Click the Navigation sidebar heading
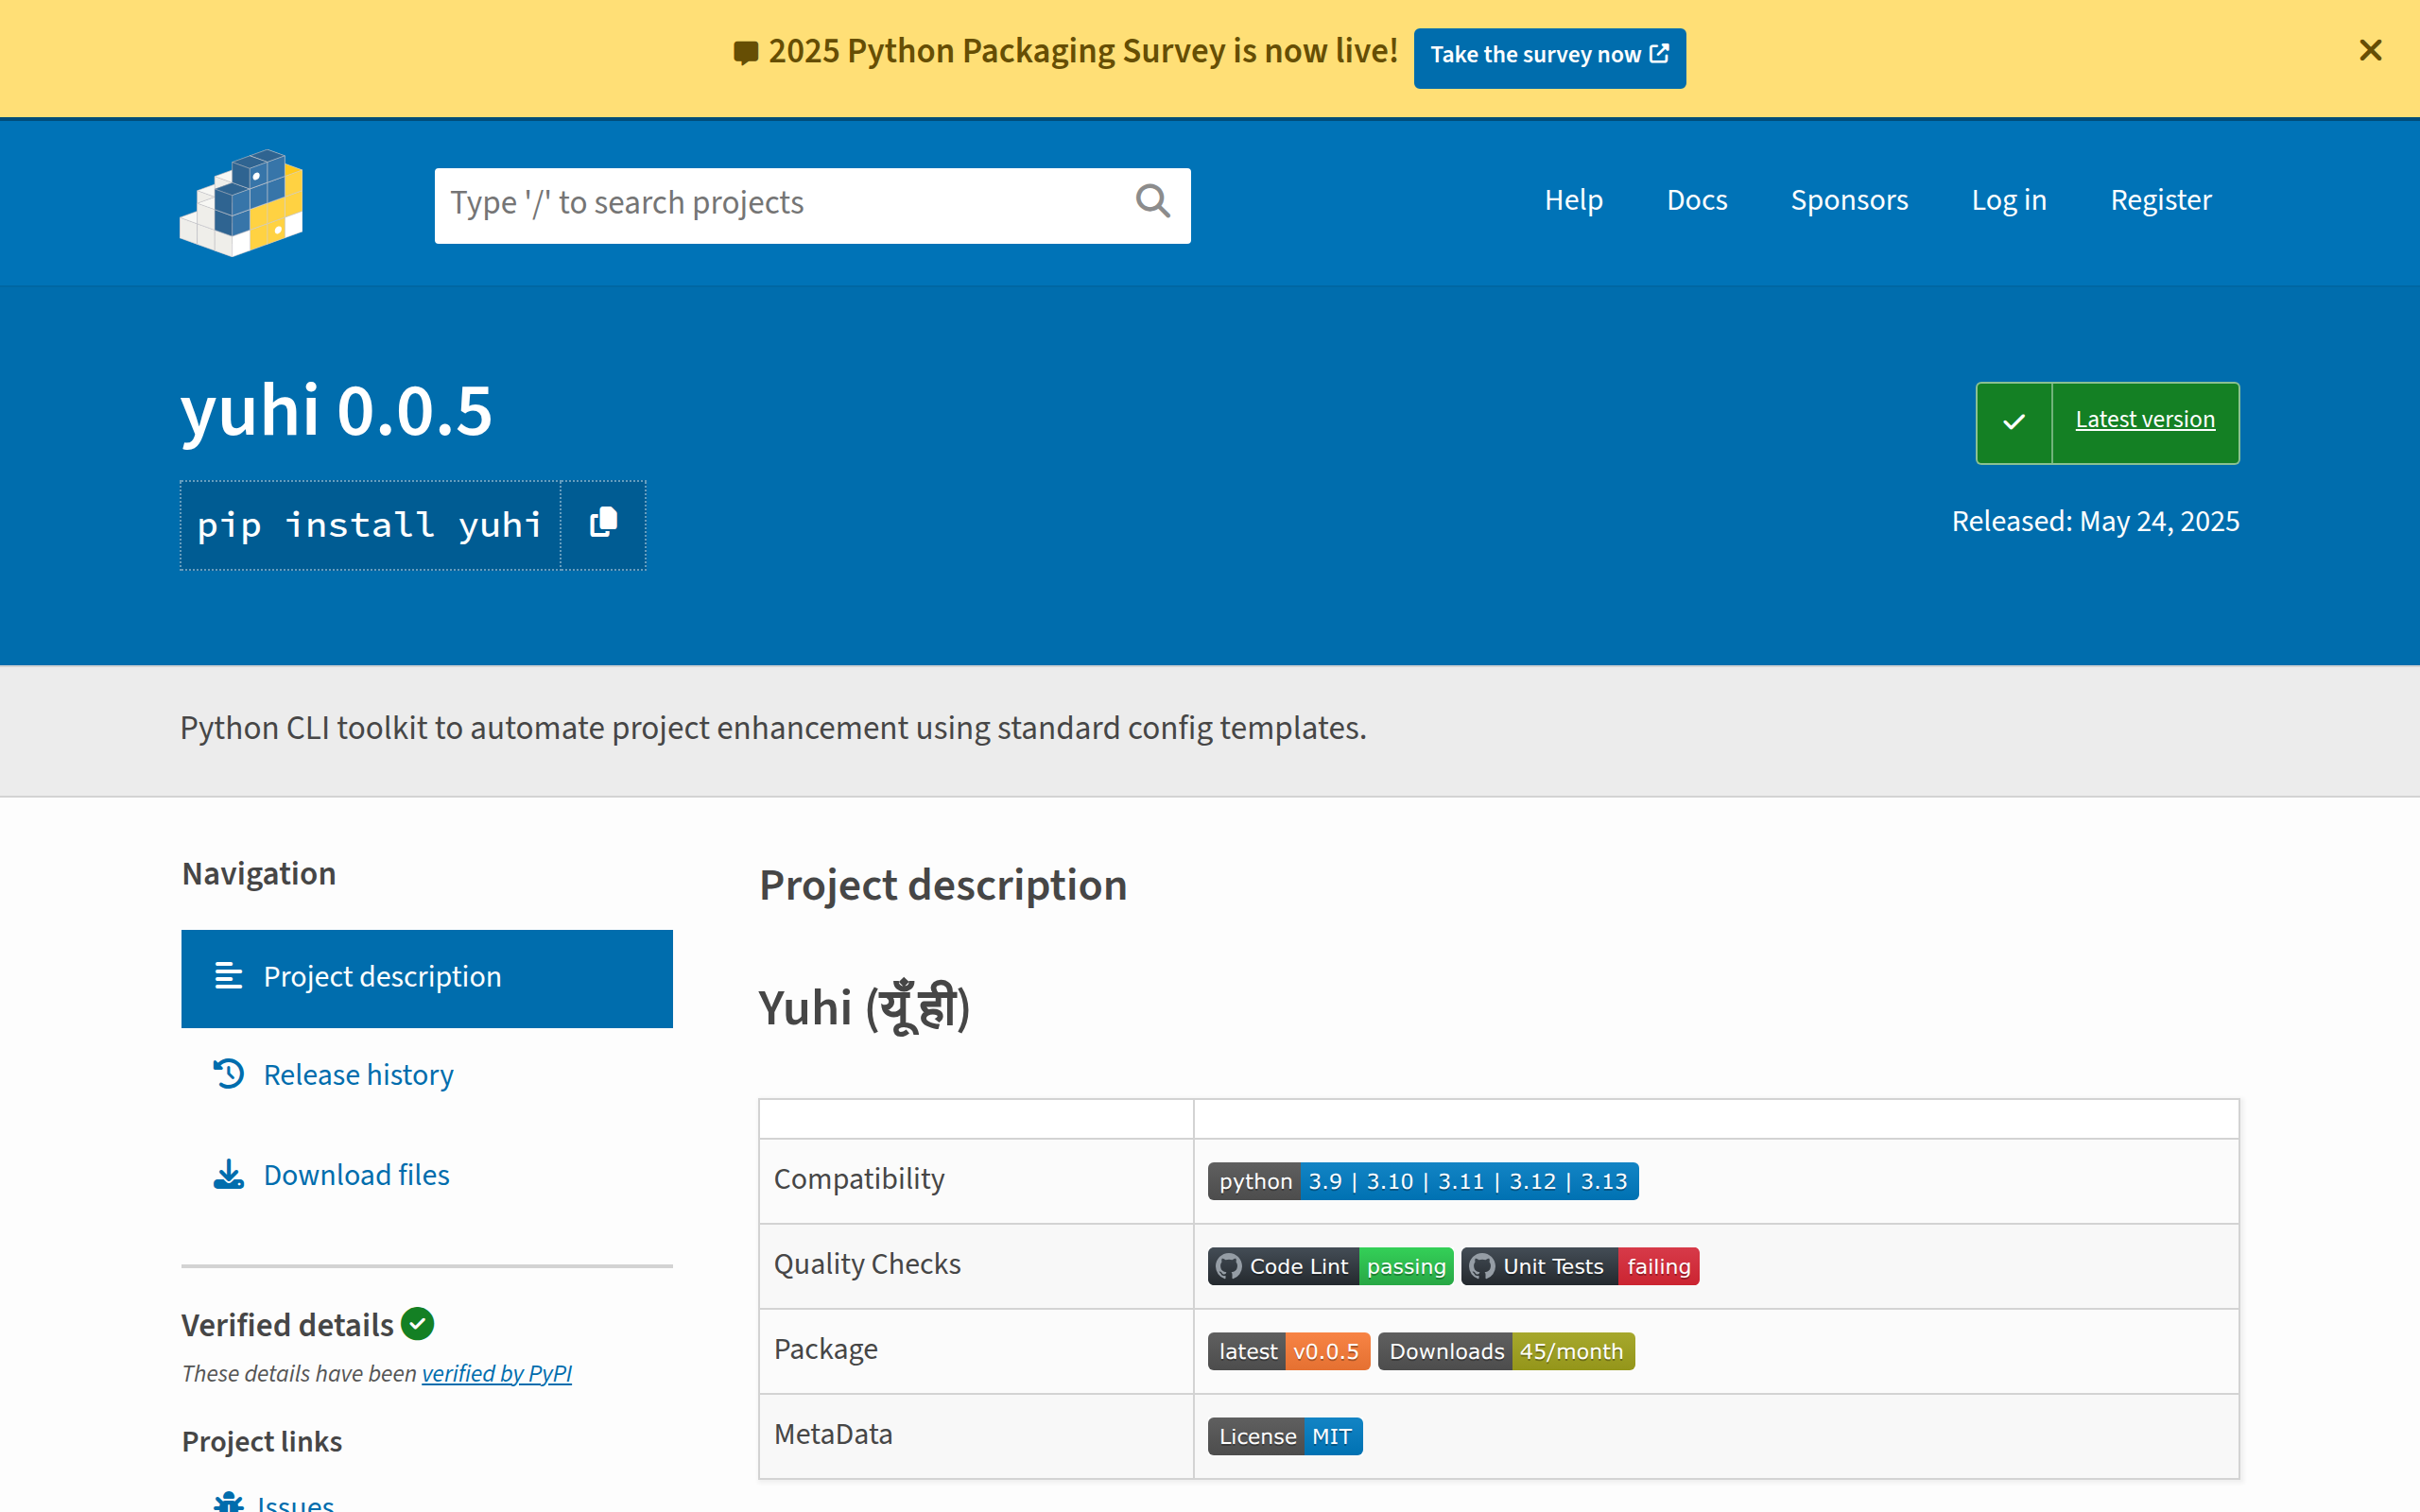Image resolution: width=2420 pixels, height=1512 pixels. pyautogui.click(x=259, y=873)
